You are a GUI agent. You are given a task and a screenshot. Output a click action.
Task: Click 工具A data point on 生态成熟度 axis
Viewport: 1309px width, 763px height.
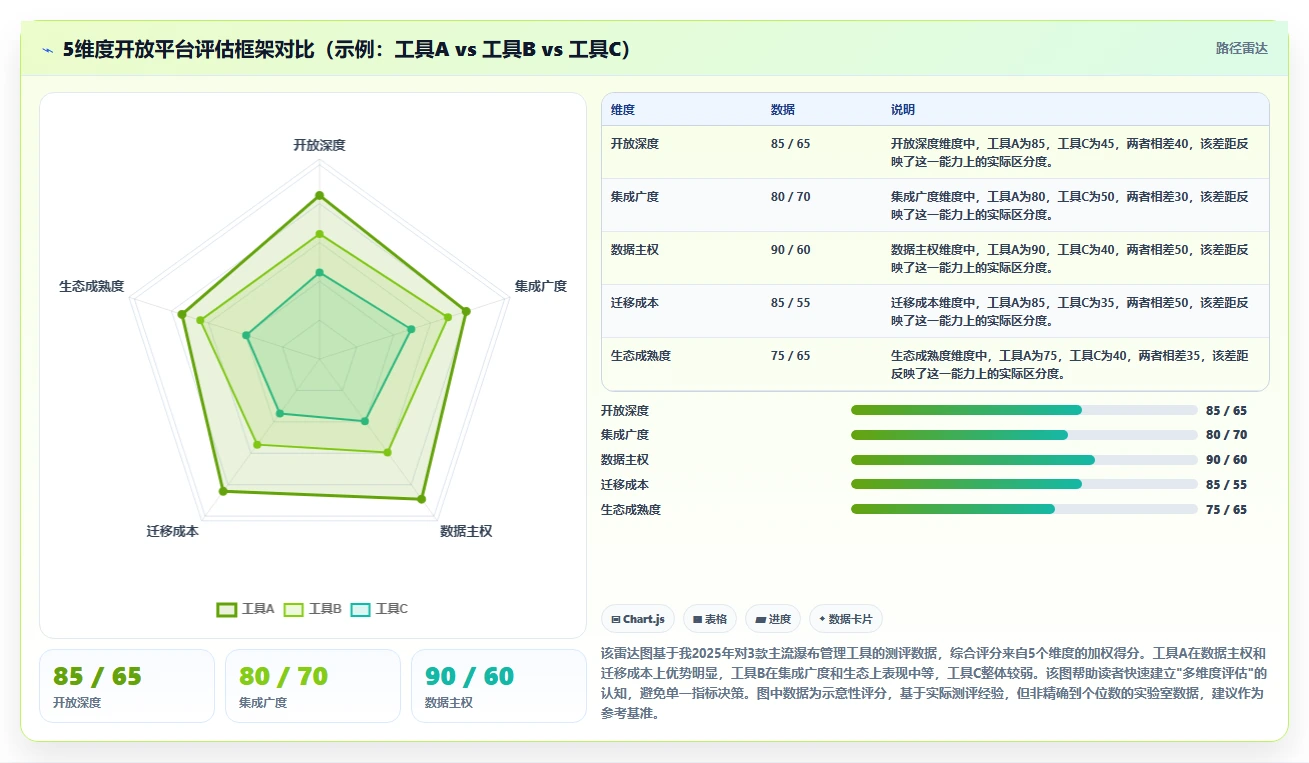(182, 314)
